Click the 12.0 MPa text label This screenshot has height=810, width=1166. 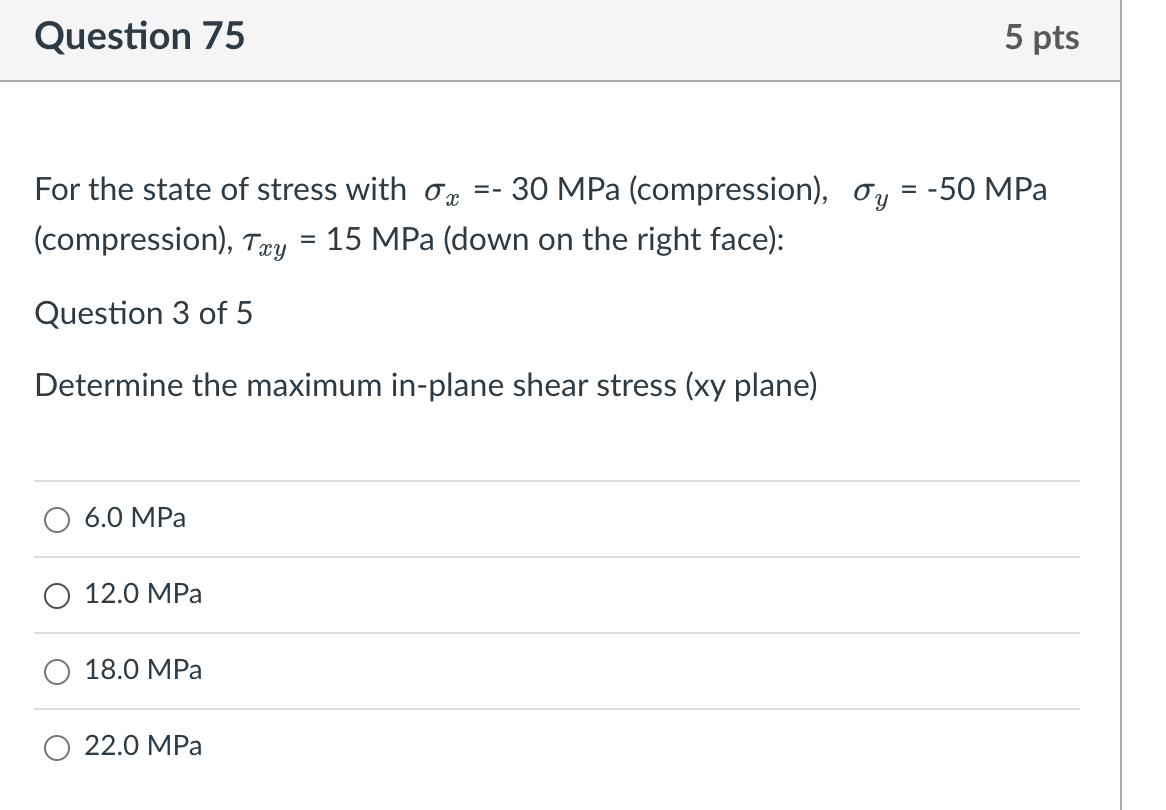[x=143, y=594]
